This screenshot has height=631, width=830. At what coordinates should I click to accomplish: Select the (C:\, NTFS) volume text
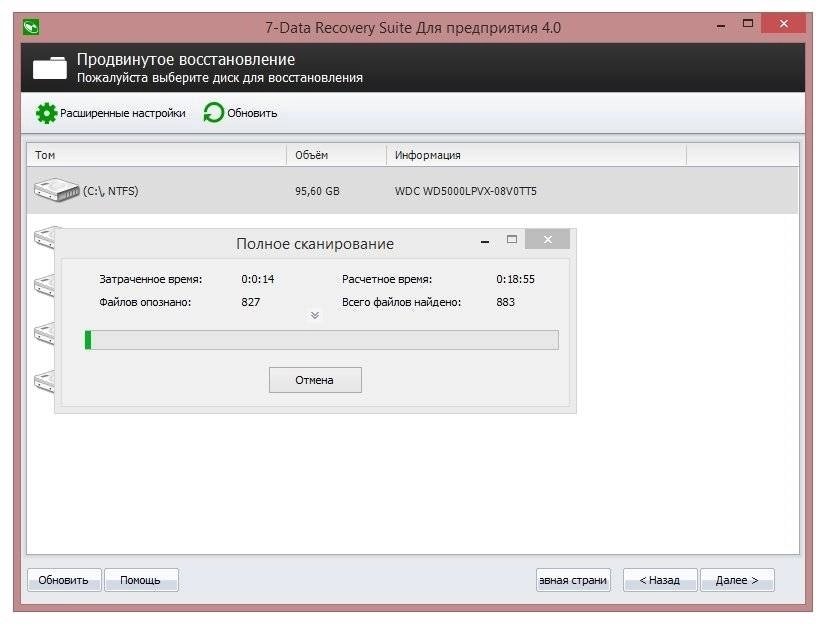coord(110,191)
